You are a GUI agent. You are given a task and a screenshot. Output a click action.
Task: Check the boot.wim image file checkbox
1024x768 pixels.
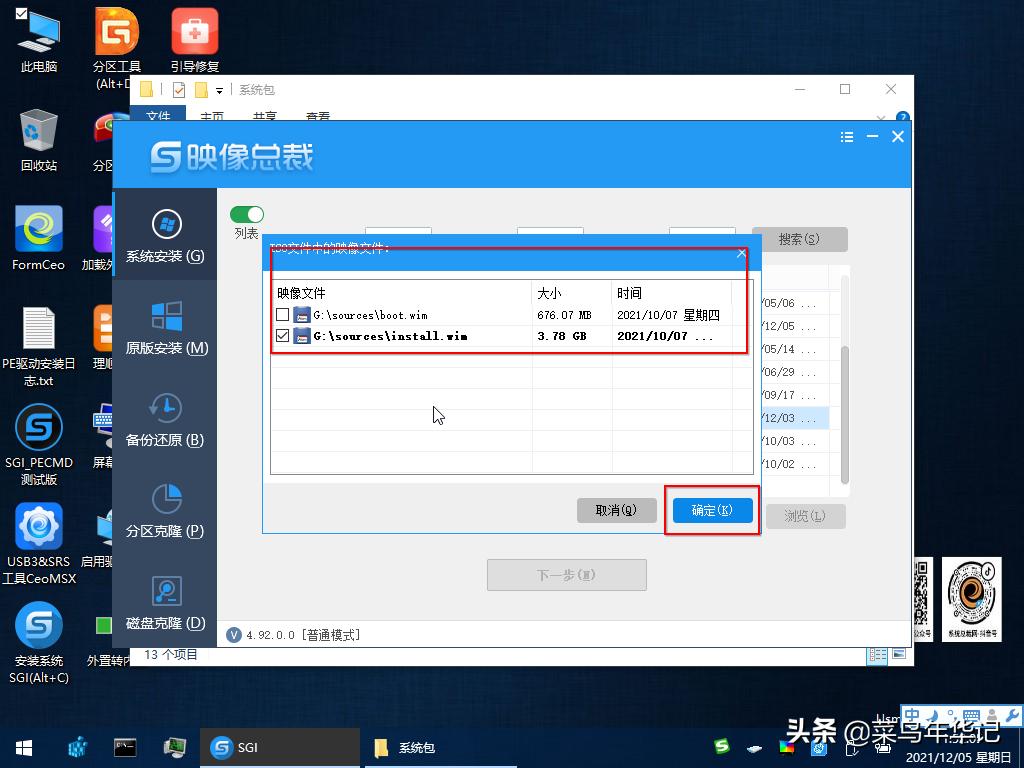click(x=284, y=314)
